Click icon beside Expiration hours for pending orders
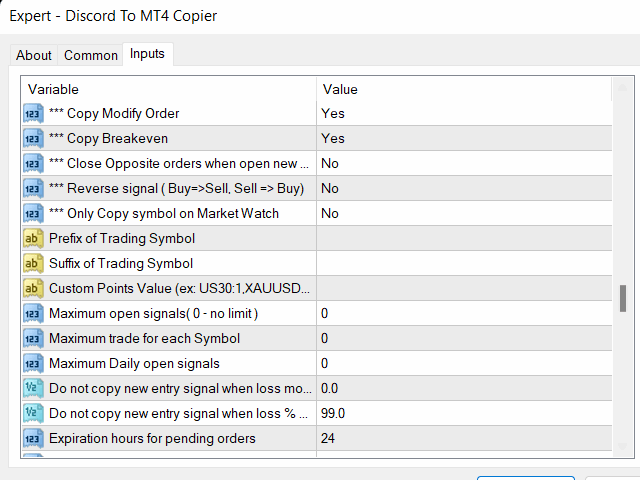 pos(33,438)
